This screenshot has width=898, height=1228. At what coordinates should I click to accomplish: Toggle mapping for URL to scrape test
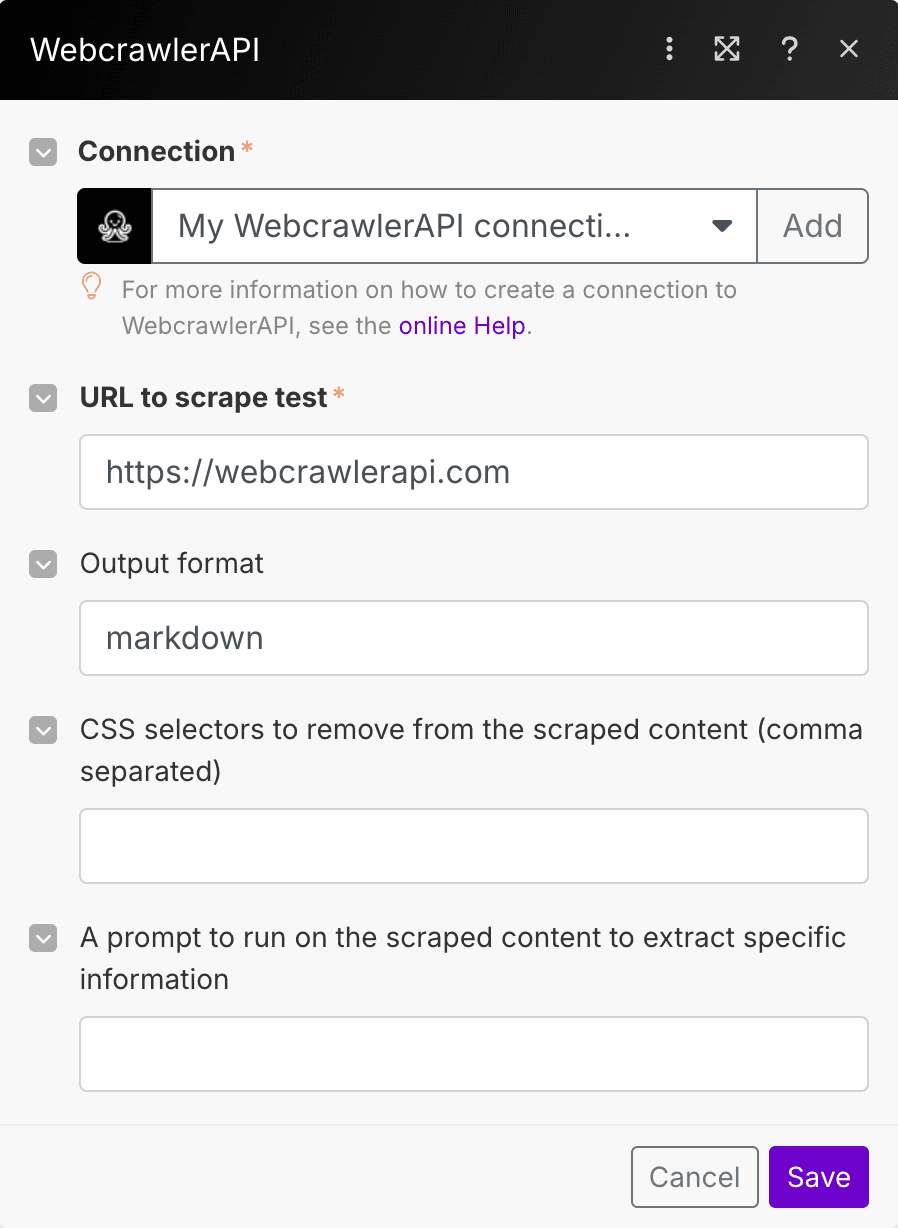pyautogui.click(x=42, y=398)
